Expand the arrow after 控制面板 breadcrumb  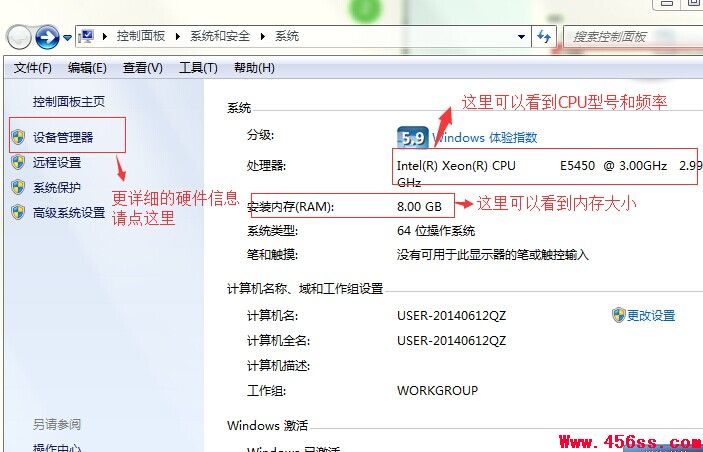pos(178,37)
